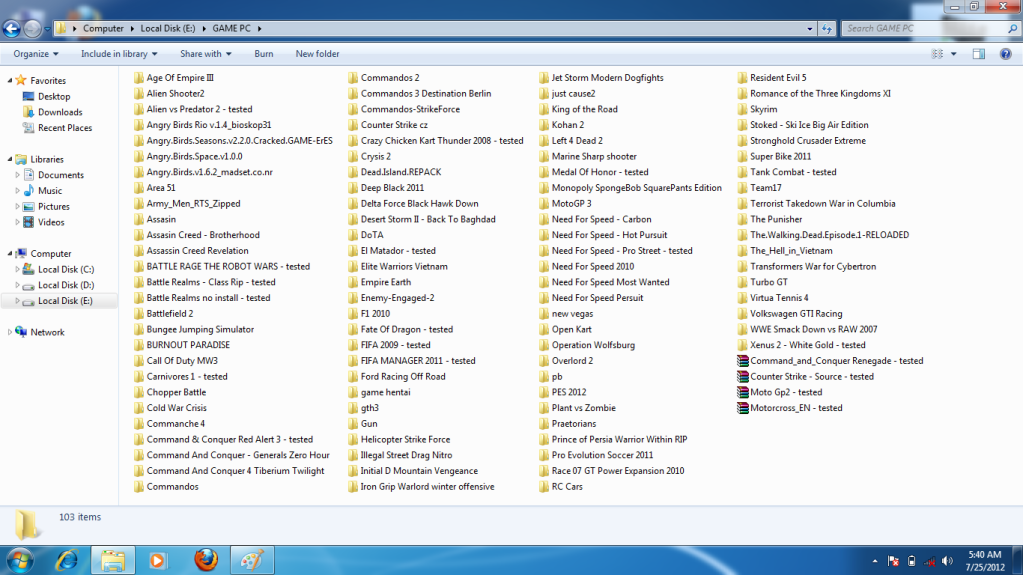Switch to Paint in the taskbar
Screen dimensions: 1023x575
tap(252, 561)
